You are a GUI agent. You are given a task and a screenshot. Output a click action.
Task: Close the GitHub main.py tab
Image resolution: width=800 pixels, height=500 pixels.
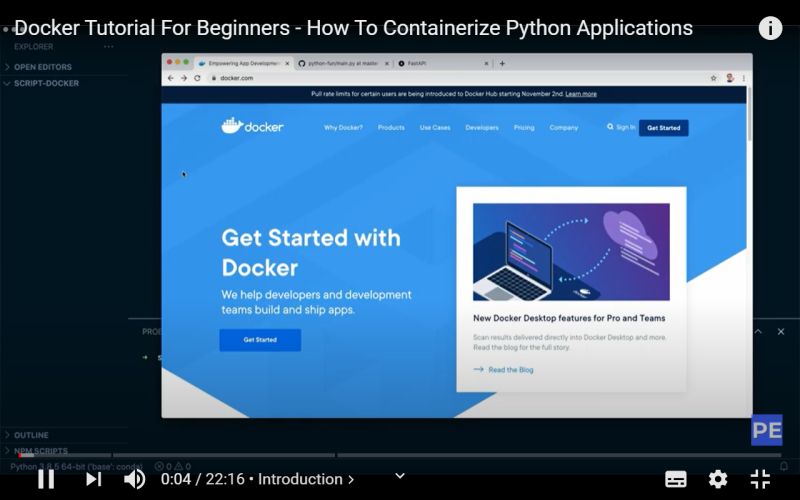click(387, 63)
